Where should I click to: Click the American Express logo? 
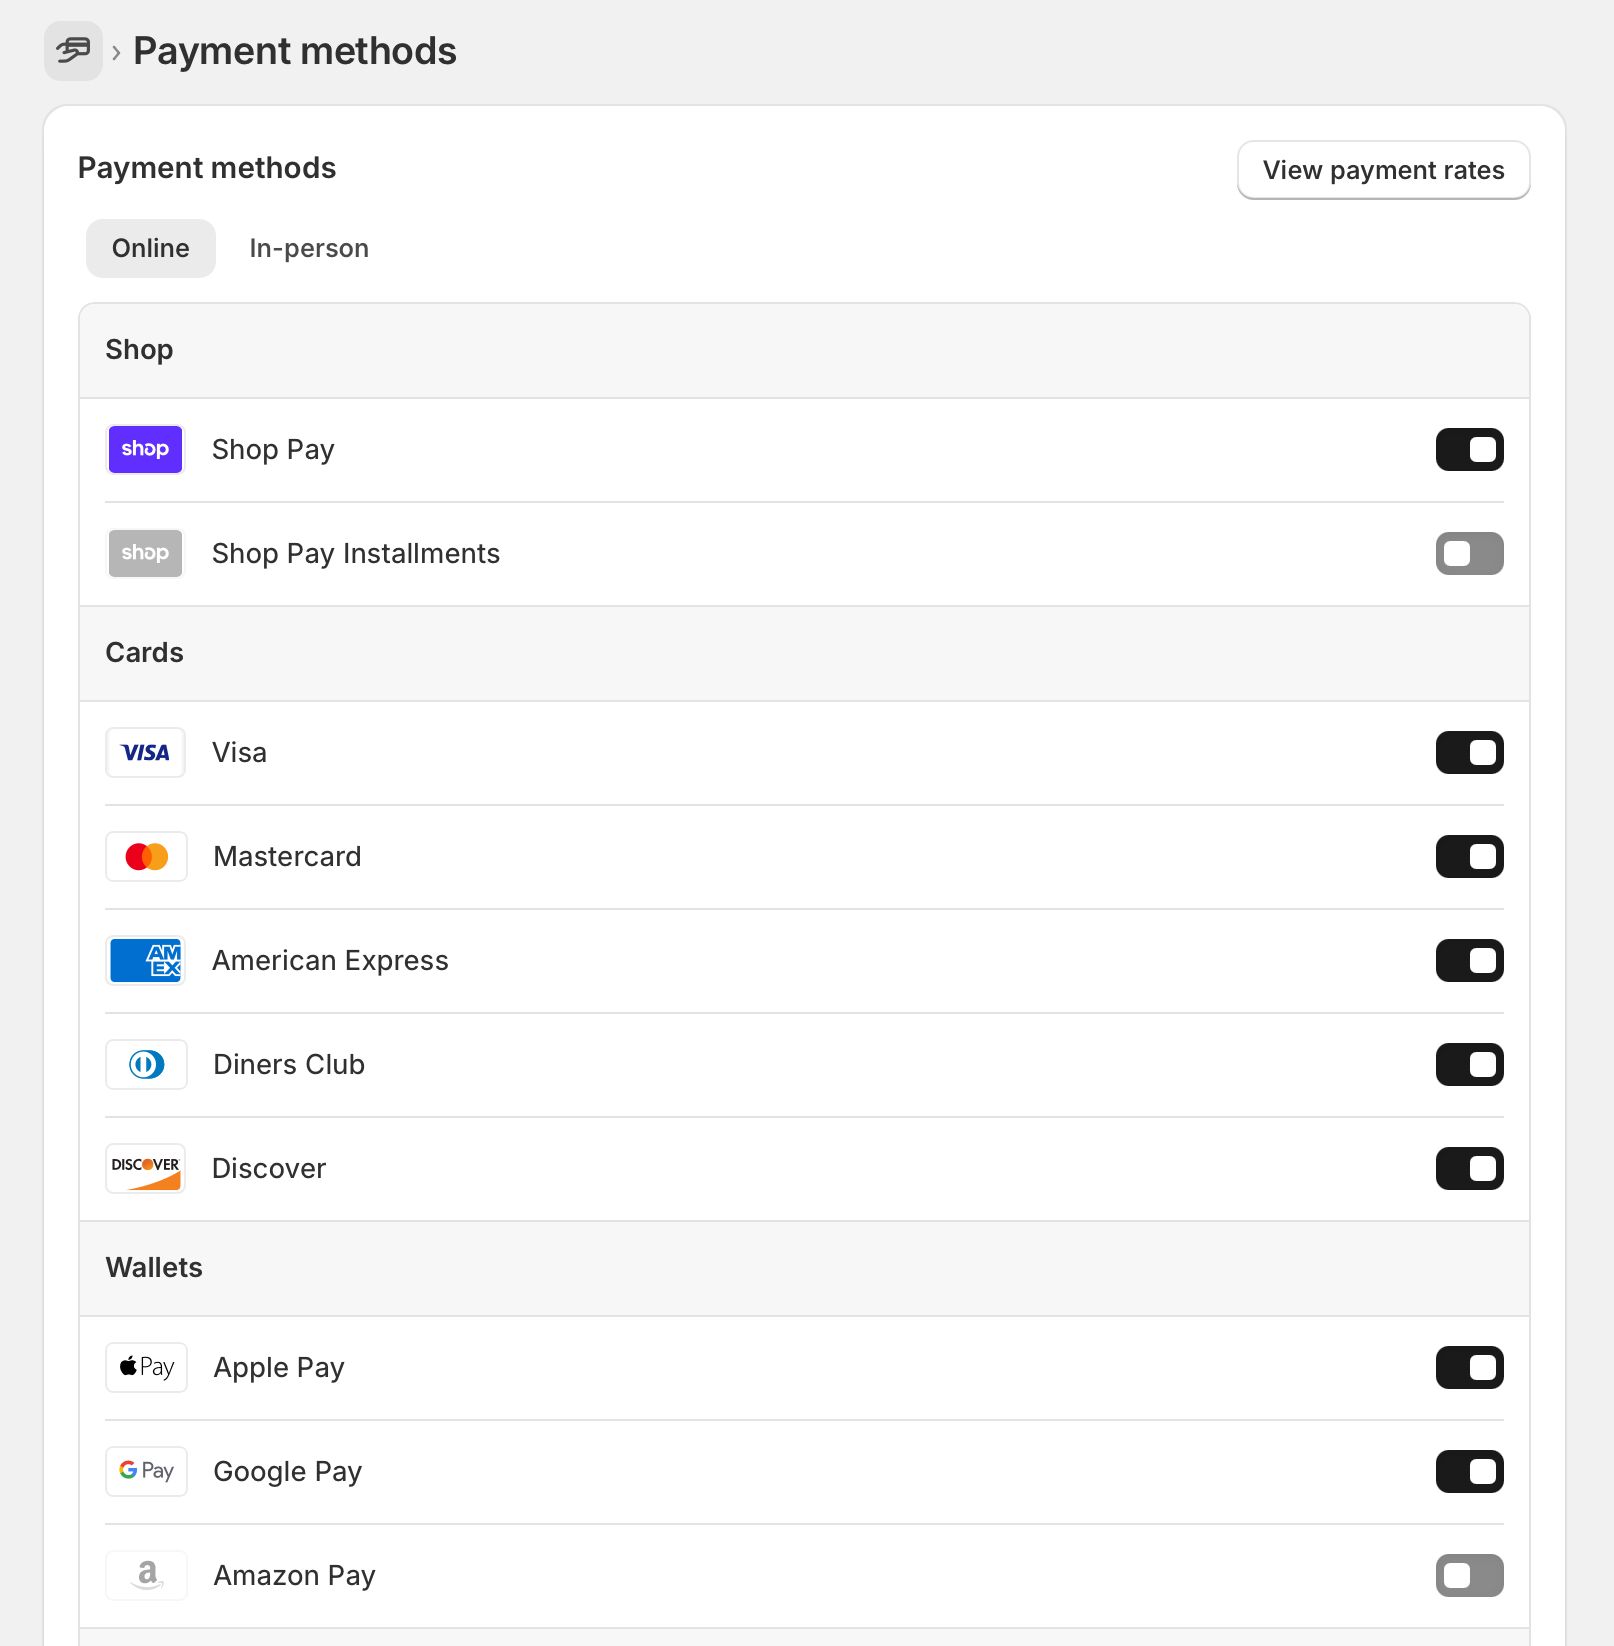(x=146, y=961)
